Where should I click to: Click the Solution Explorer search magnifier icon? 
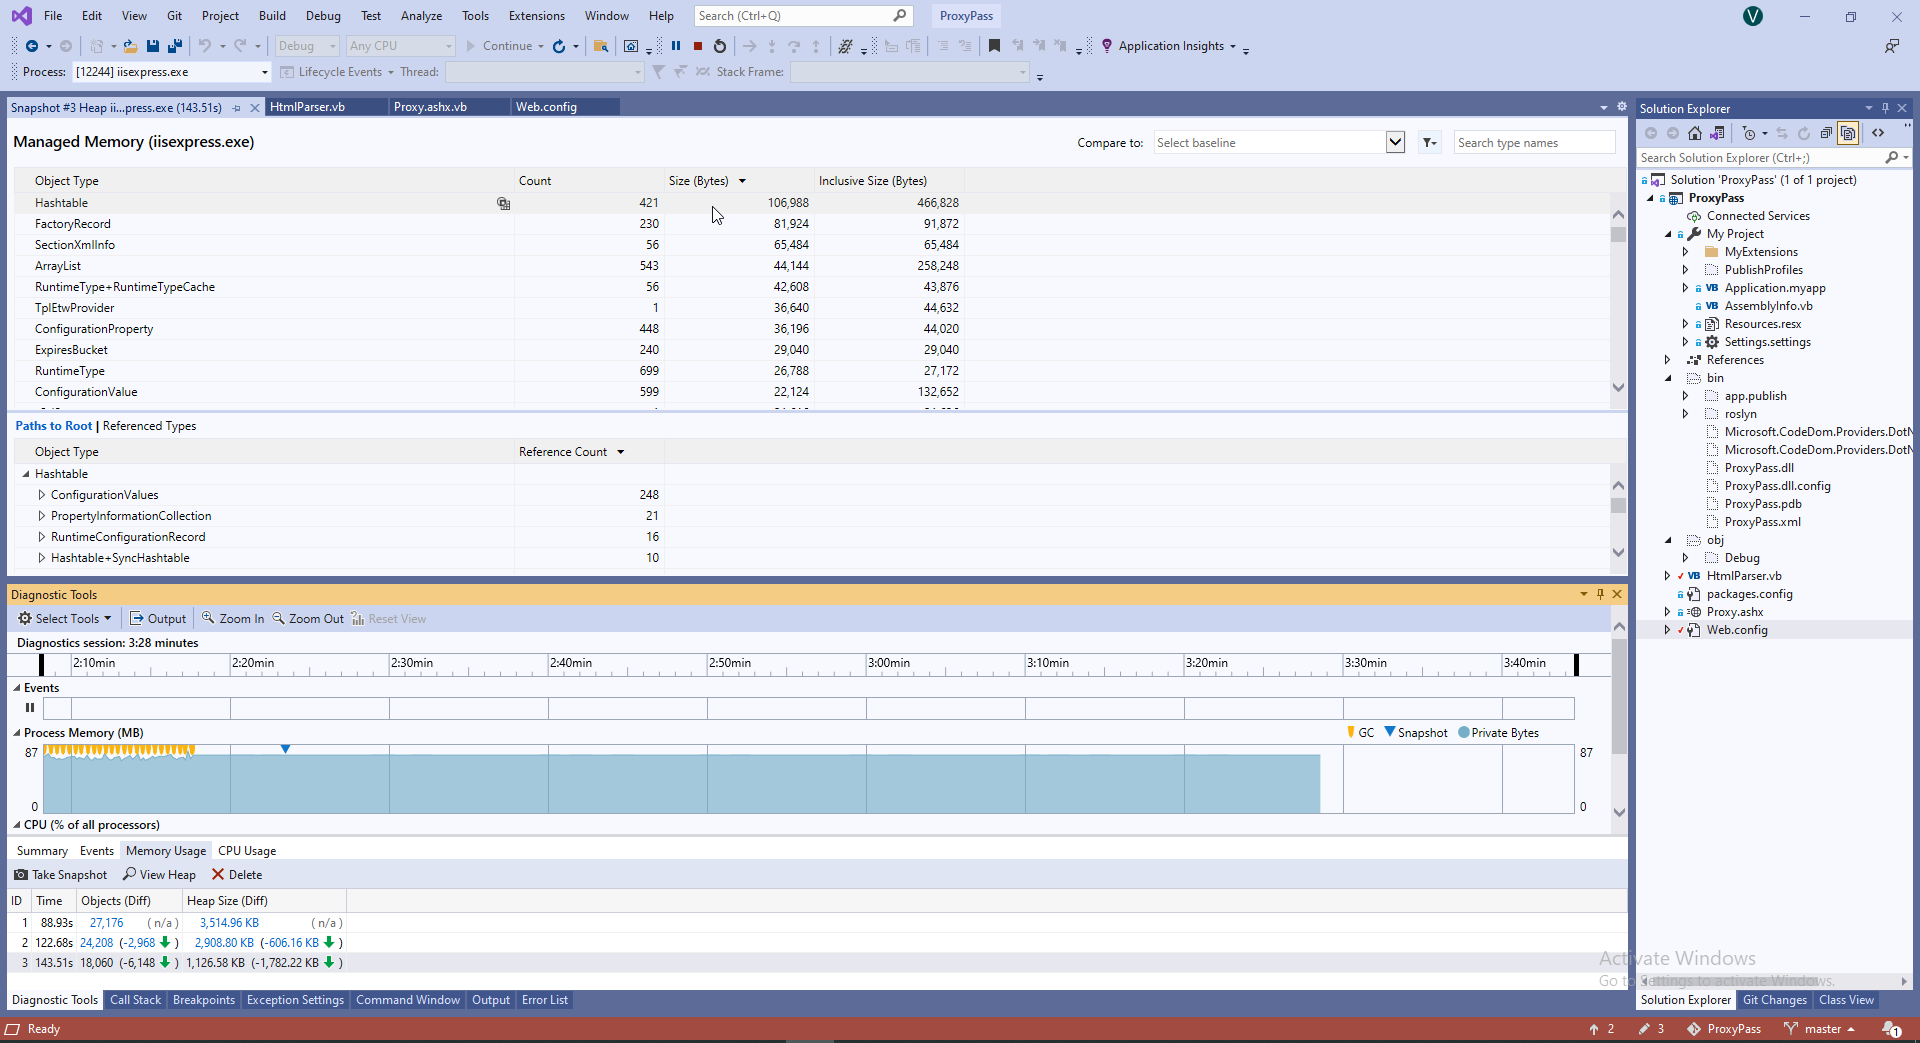(x=1892, y=158)
